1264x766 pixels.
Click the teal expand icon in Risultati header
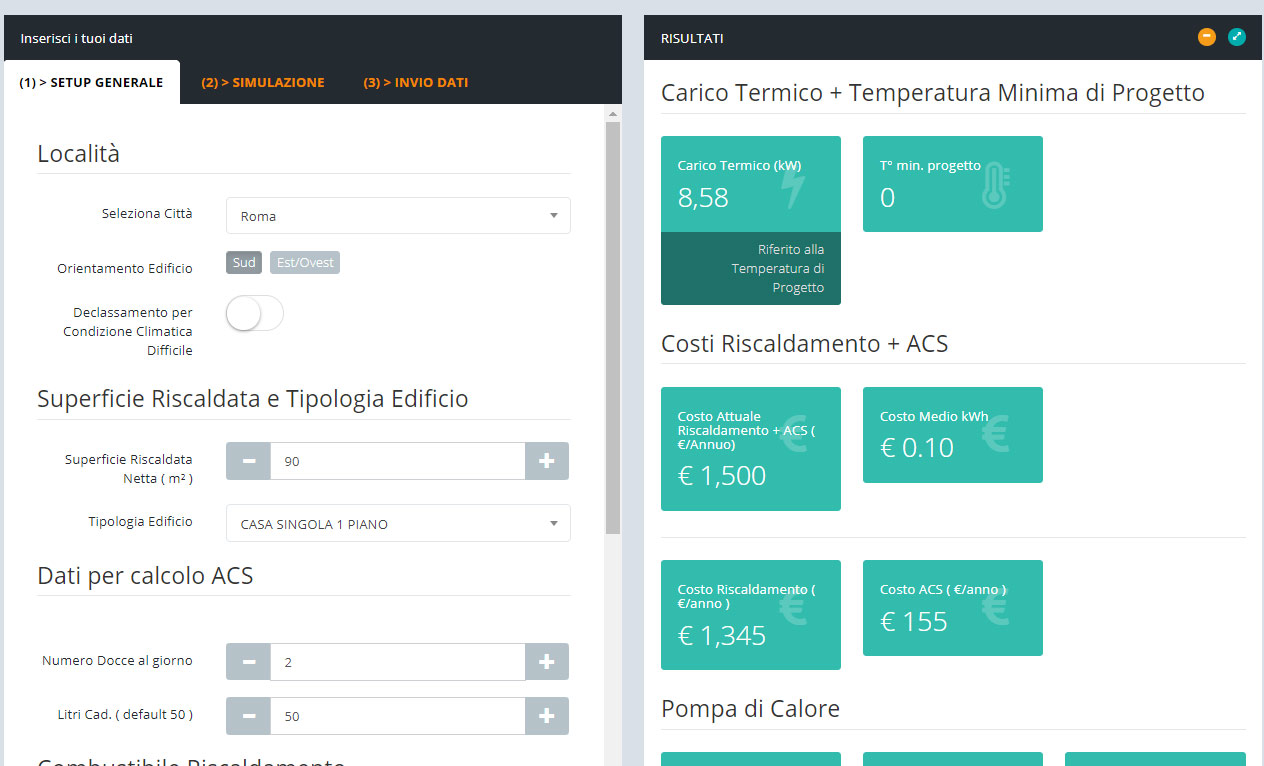[1237, 38]
